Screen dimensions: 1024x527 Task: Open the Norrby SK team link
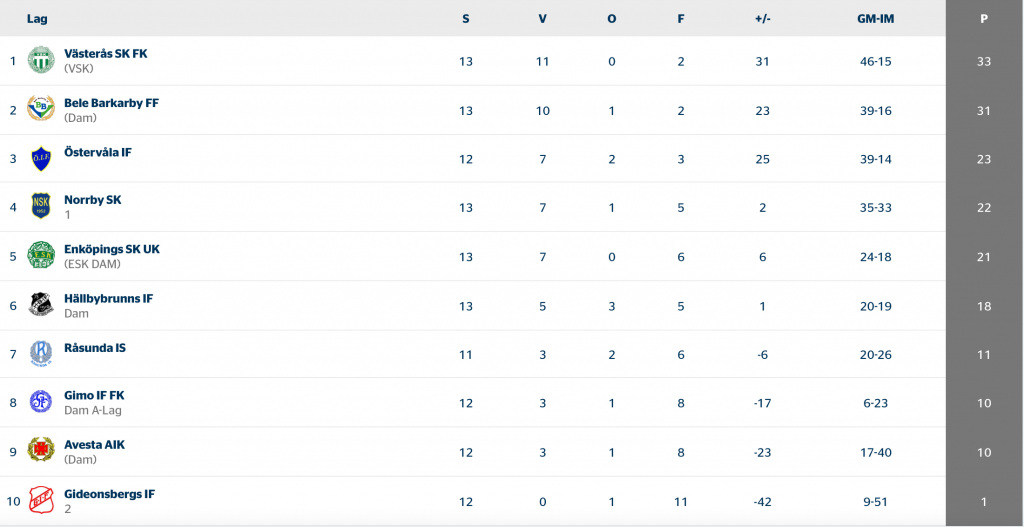tap(93, 200)
